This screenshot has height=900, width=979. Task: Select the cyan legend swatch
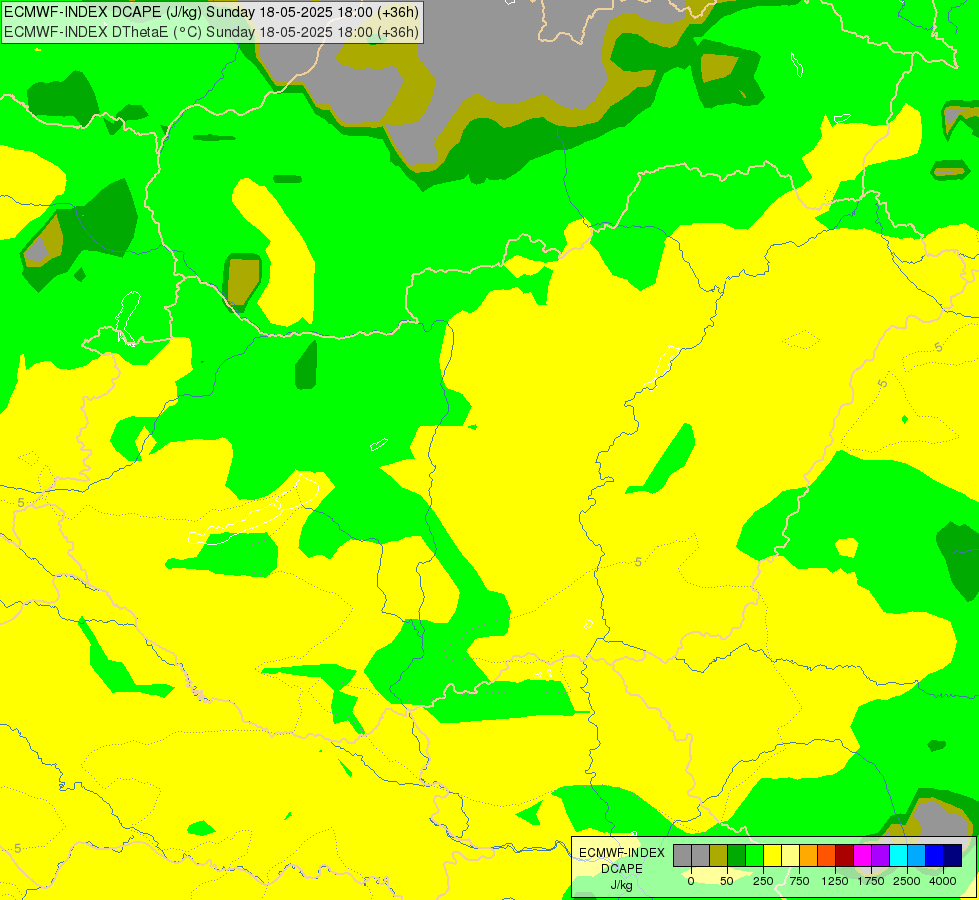[x=898, y=855]
